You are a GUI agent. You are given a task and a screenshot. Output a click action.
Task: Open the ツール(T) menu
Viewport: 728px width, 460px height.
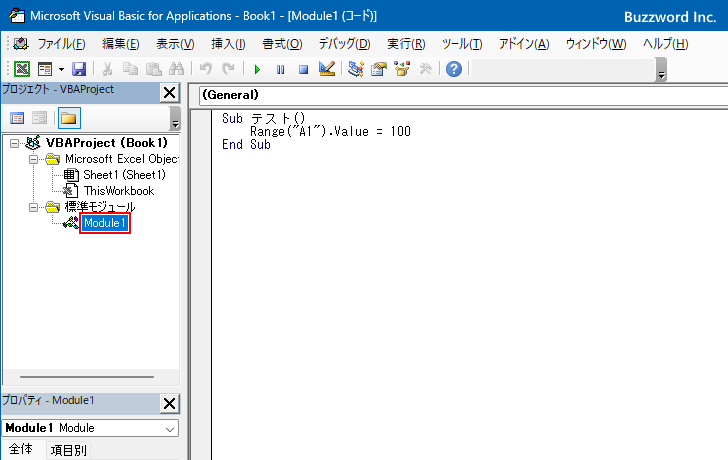(x=462, y=44)
